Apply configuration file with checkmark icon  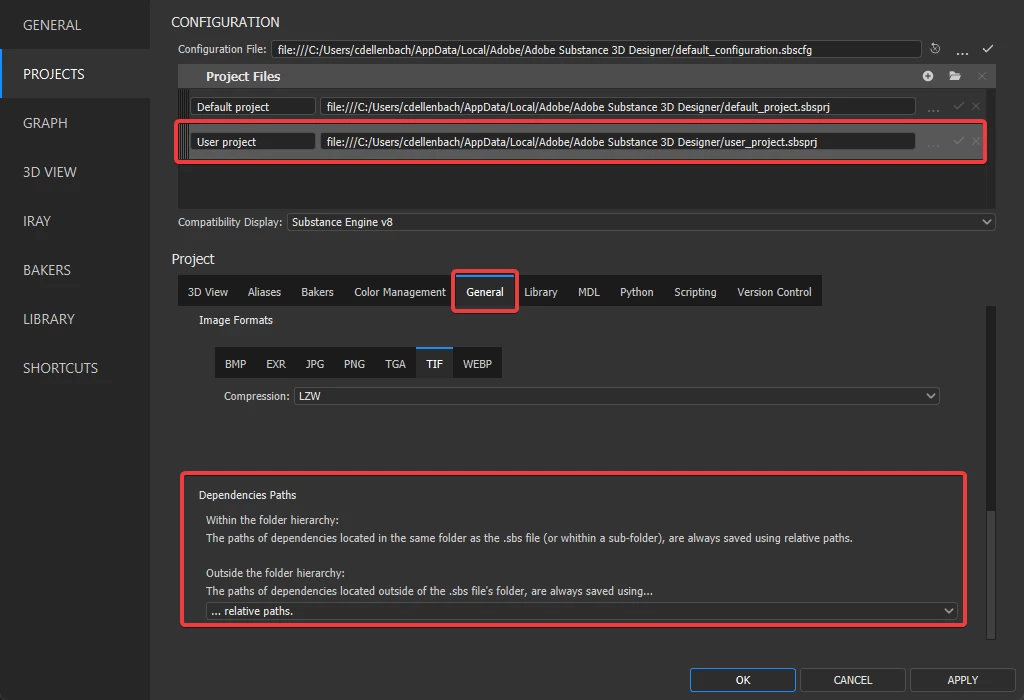988,48
